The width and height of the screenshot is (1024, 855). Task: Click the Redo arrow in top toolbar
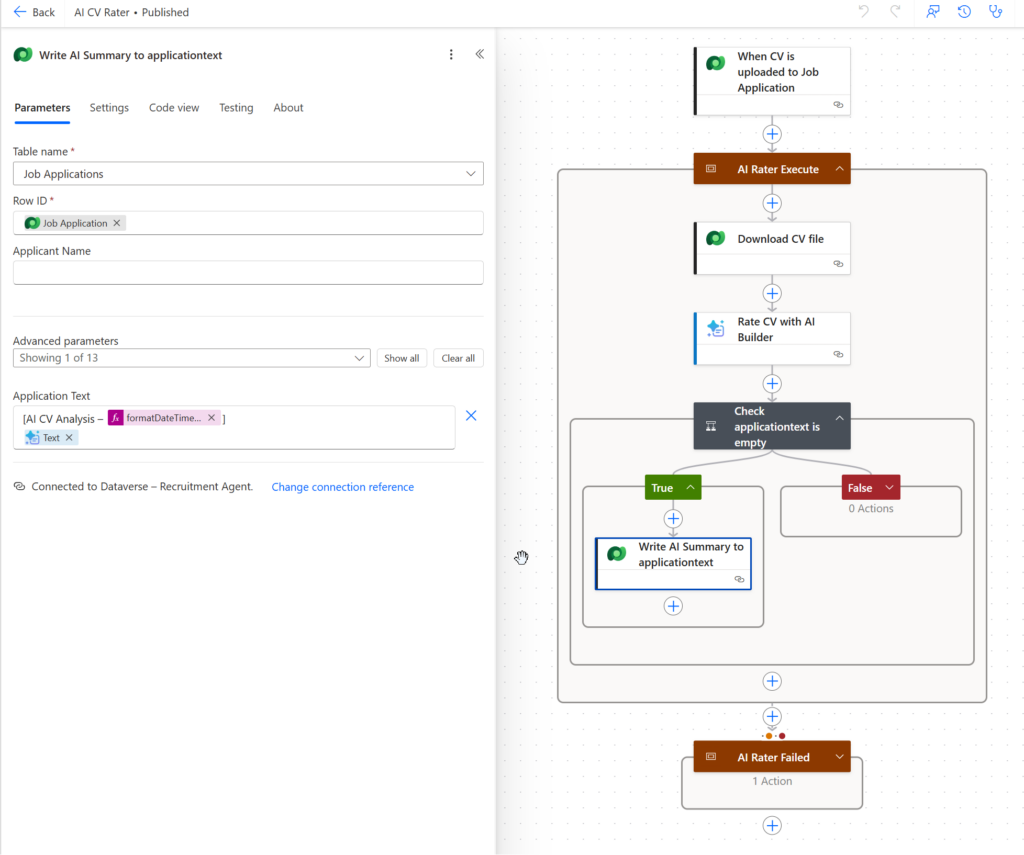895,11
